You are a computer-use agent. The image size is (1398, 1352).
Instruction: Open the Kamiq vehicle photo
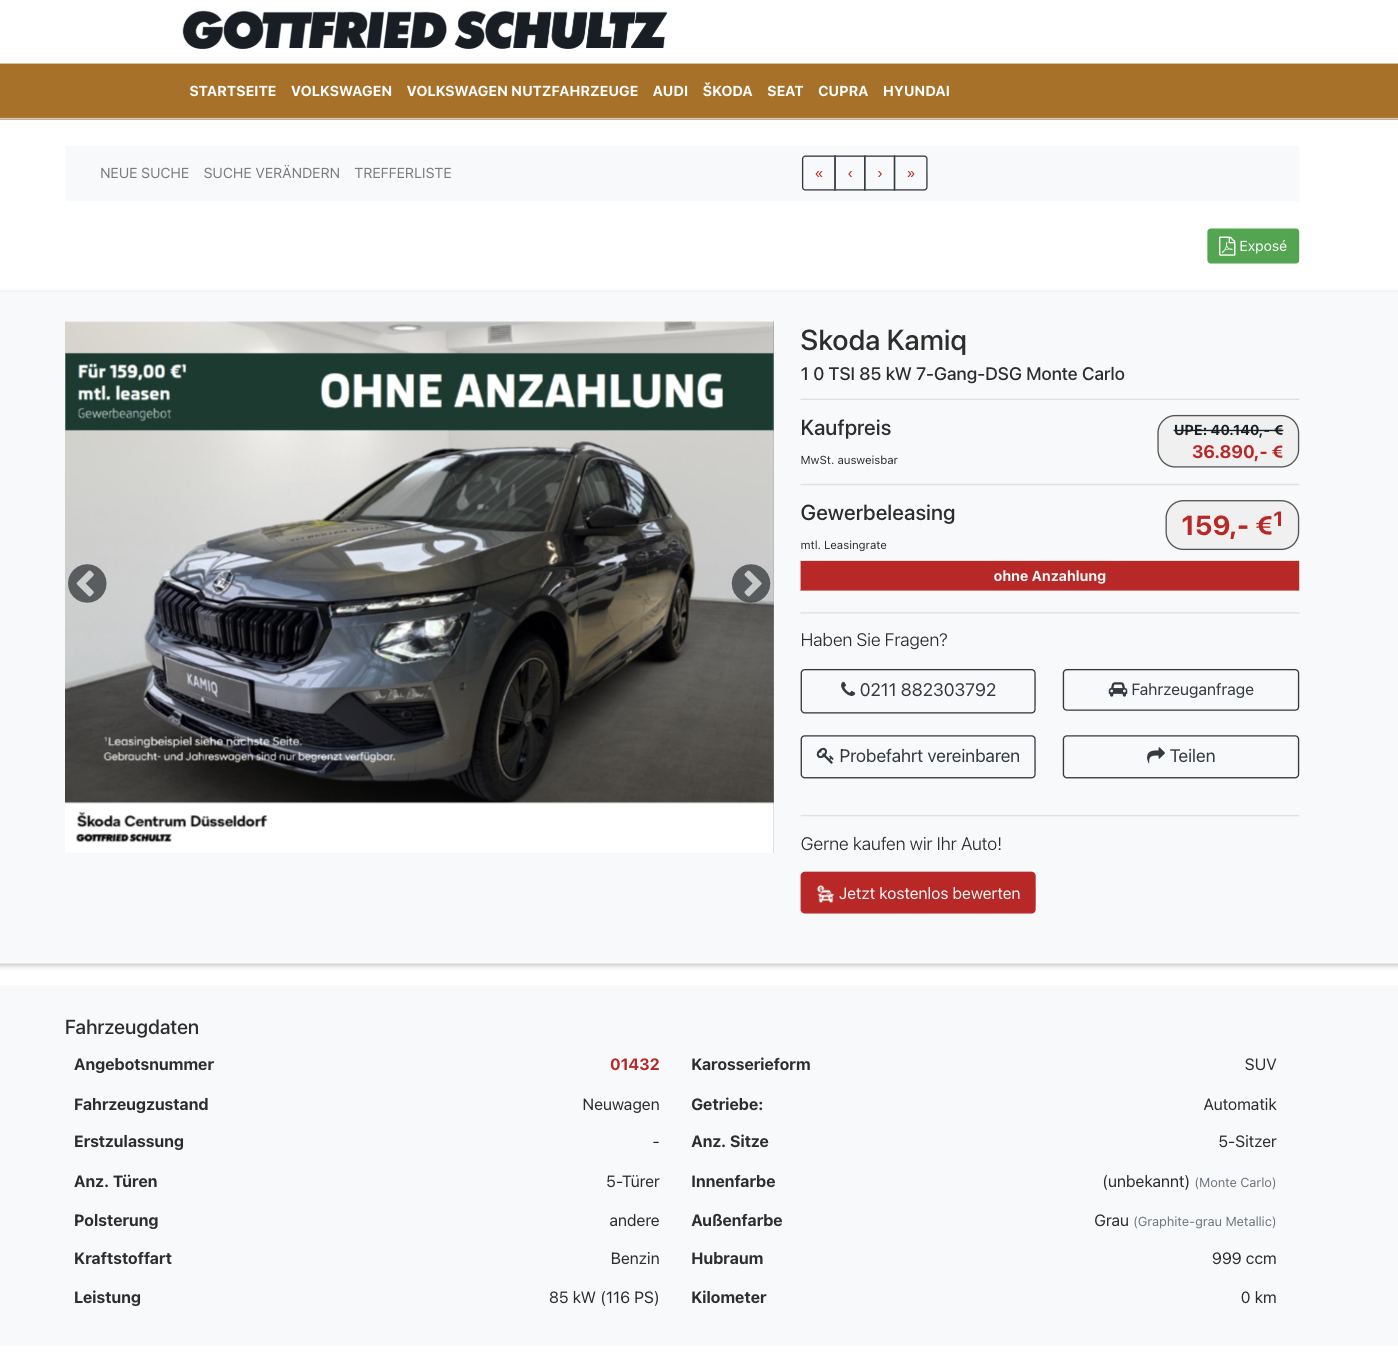click(x=419, y=587)
